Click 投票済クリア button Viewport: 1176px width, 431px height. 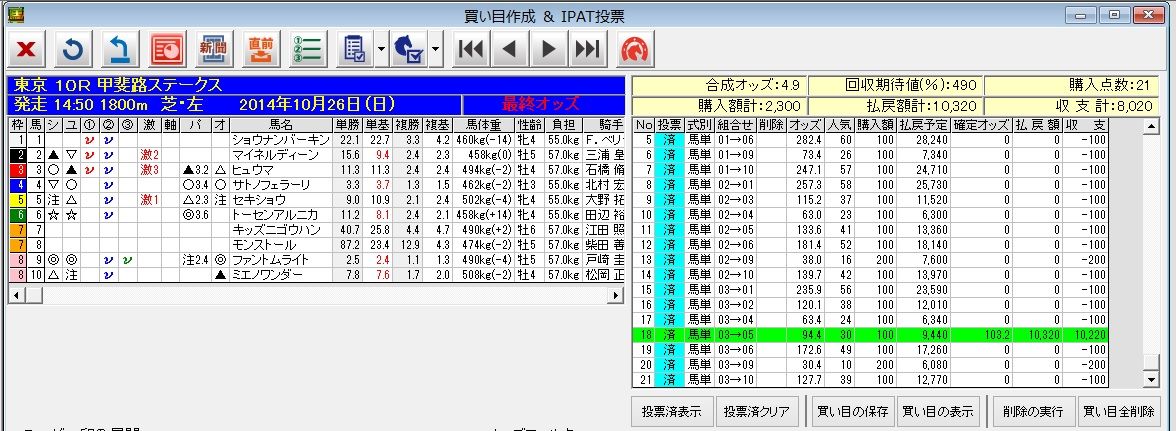click(x=757, y=412)
